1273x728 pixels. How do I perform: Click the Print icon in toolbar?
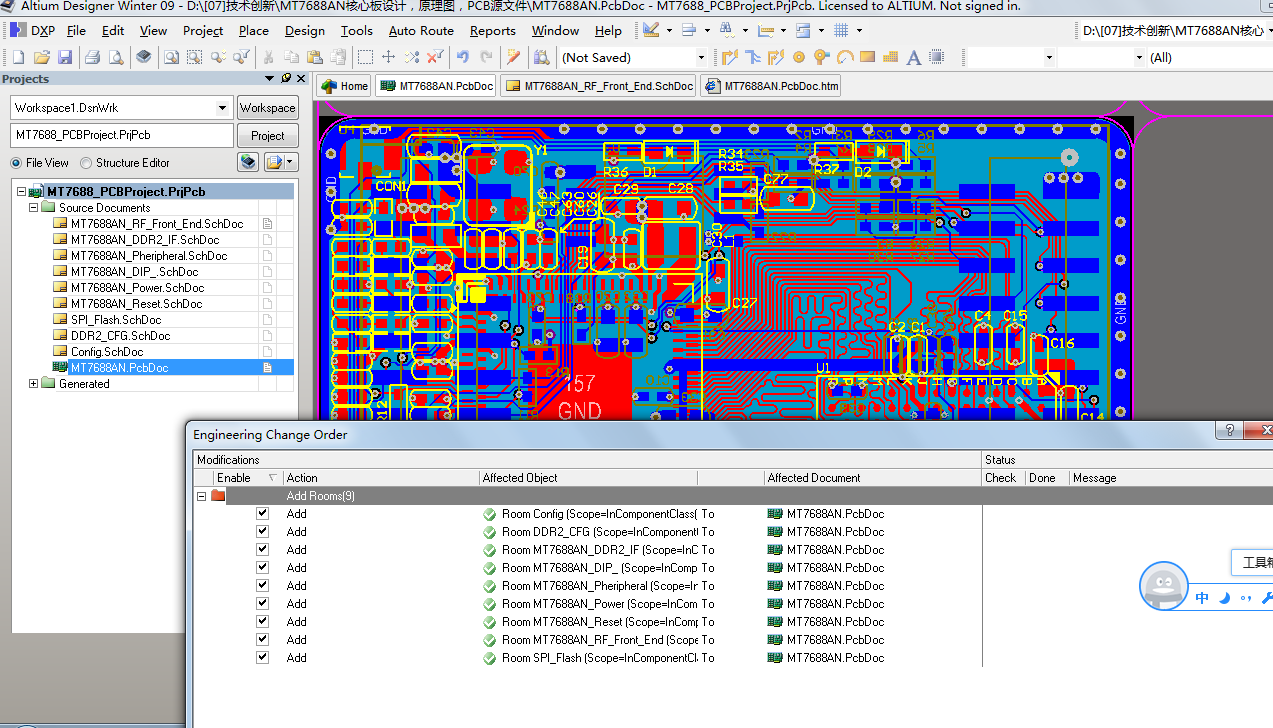[x=92, y=57]
